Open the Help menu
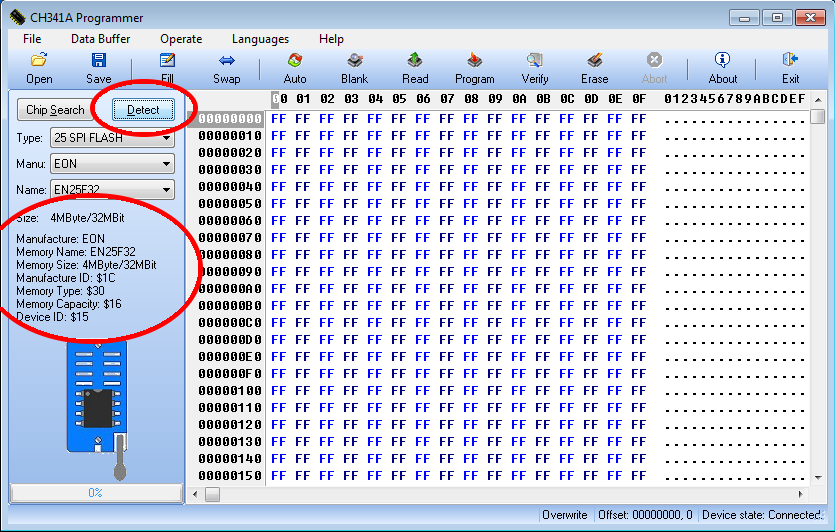Image resolution: width=835 pixels, height=532 pixels. (331, 39)
